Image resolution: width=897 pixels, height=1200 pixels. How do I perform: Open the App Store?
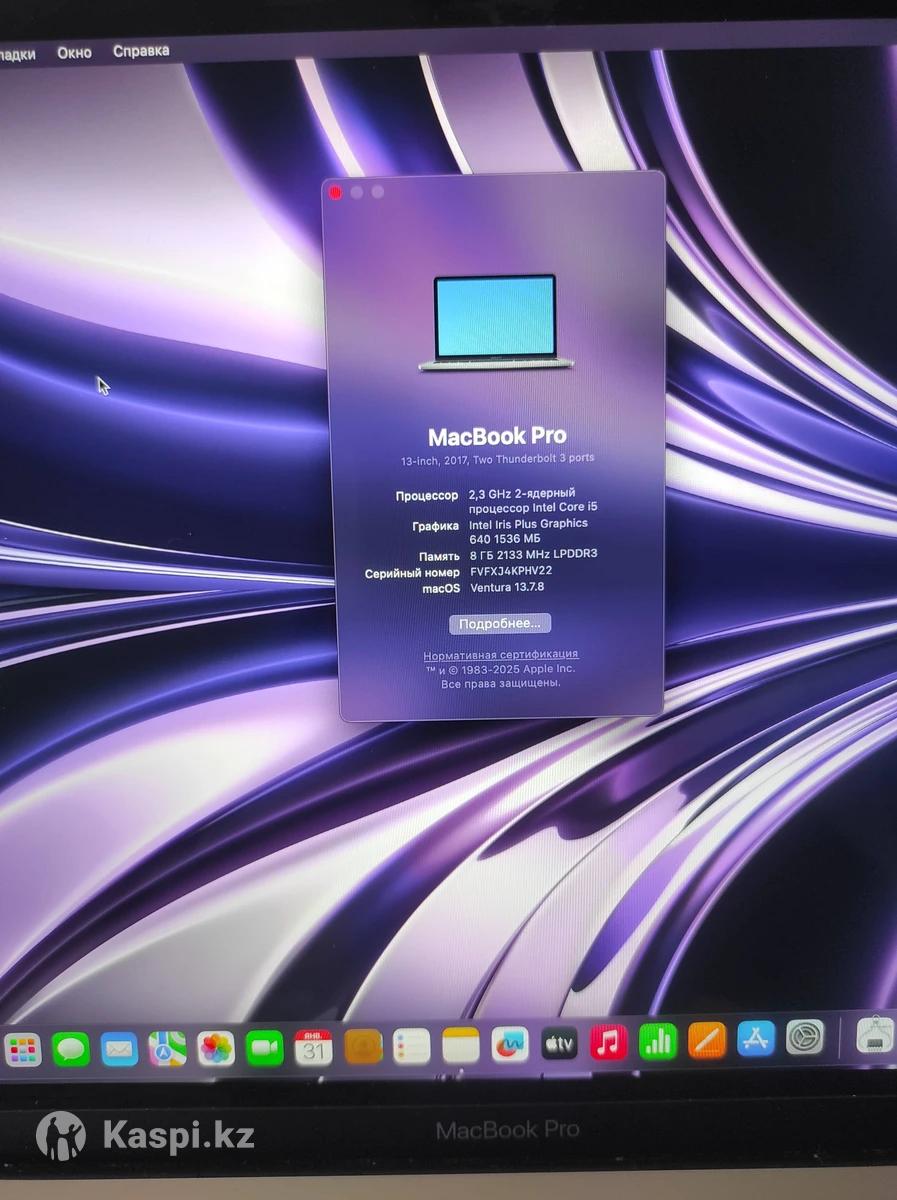click(756, 1039)
